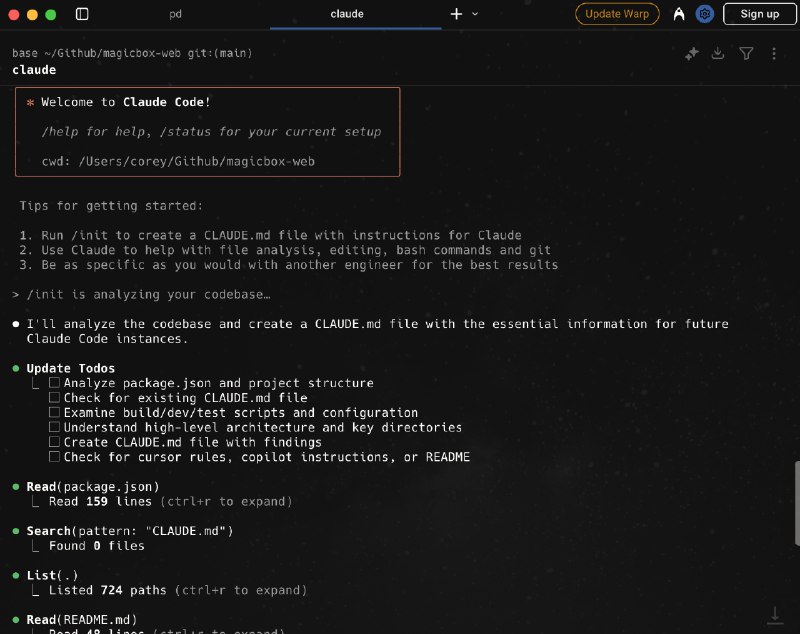Click the prompt path ~/Github/magicbox-web
Screen dimensions: 800x634
click(112, 53)
